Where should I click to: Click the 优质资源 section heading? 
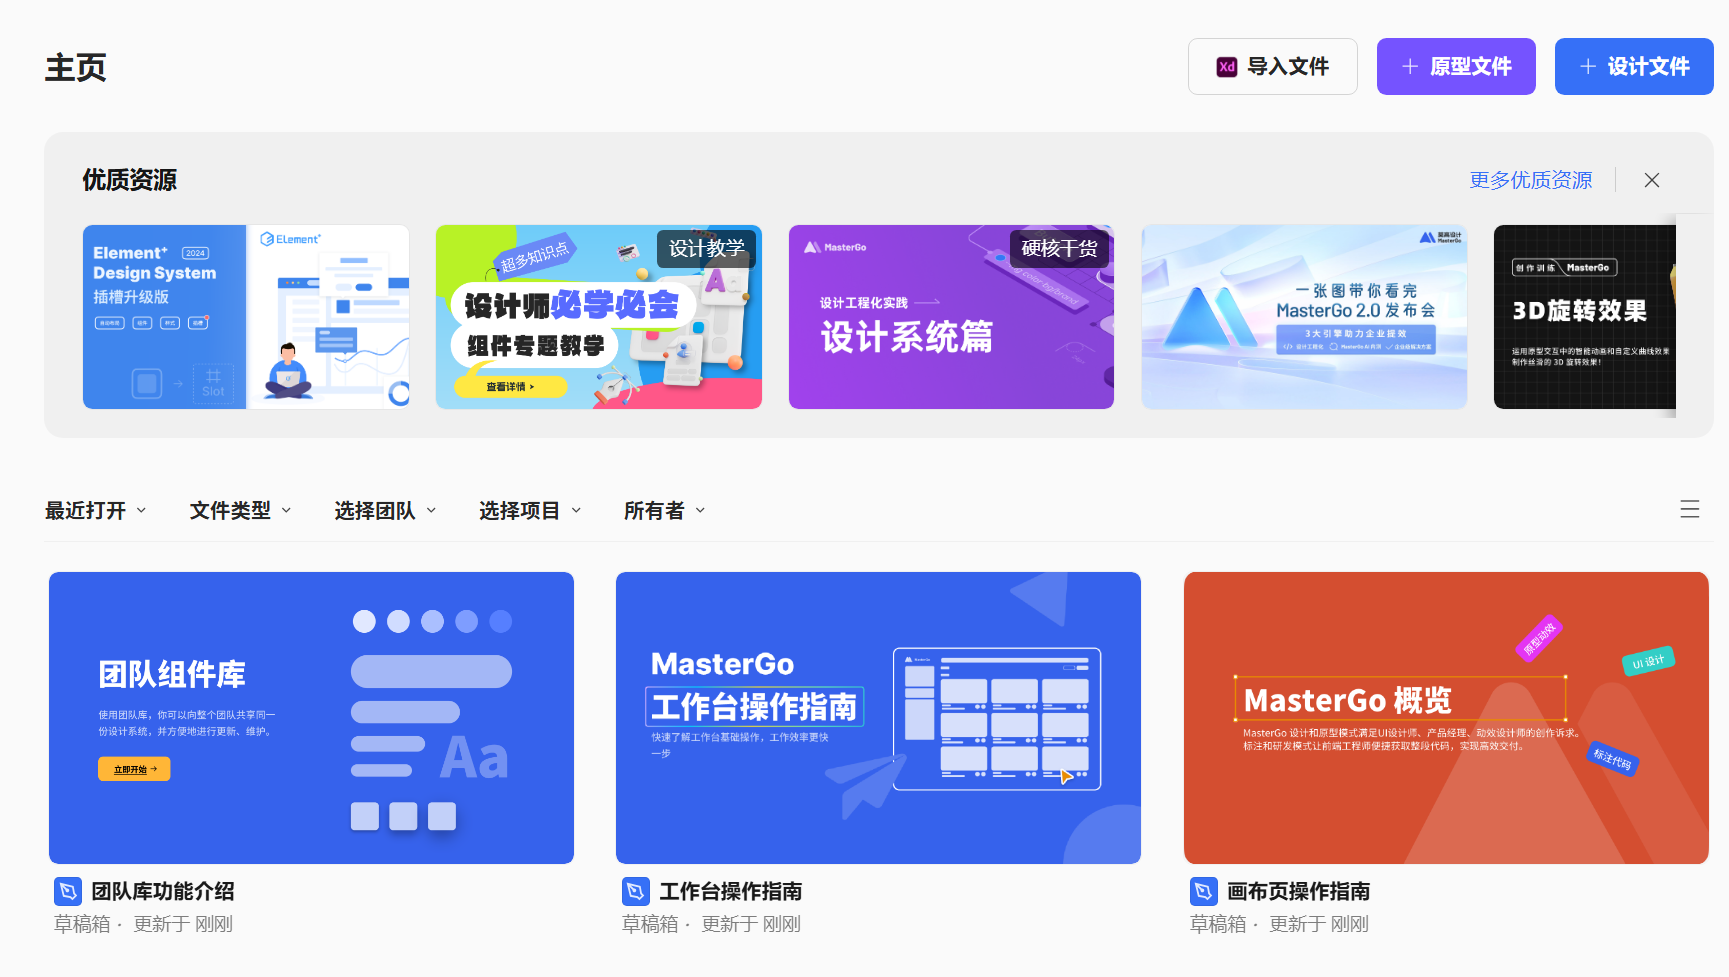[130, 180]
